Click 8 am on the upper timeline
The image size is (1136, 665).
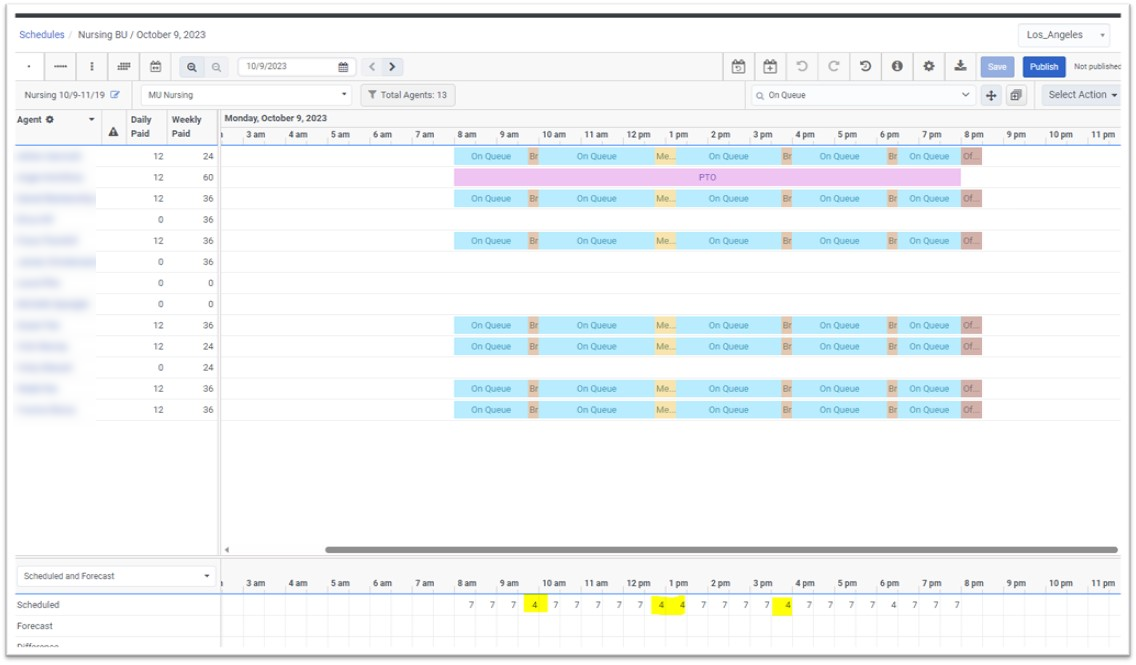click(467, 135)
